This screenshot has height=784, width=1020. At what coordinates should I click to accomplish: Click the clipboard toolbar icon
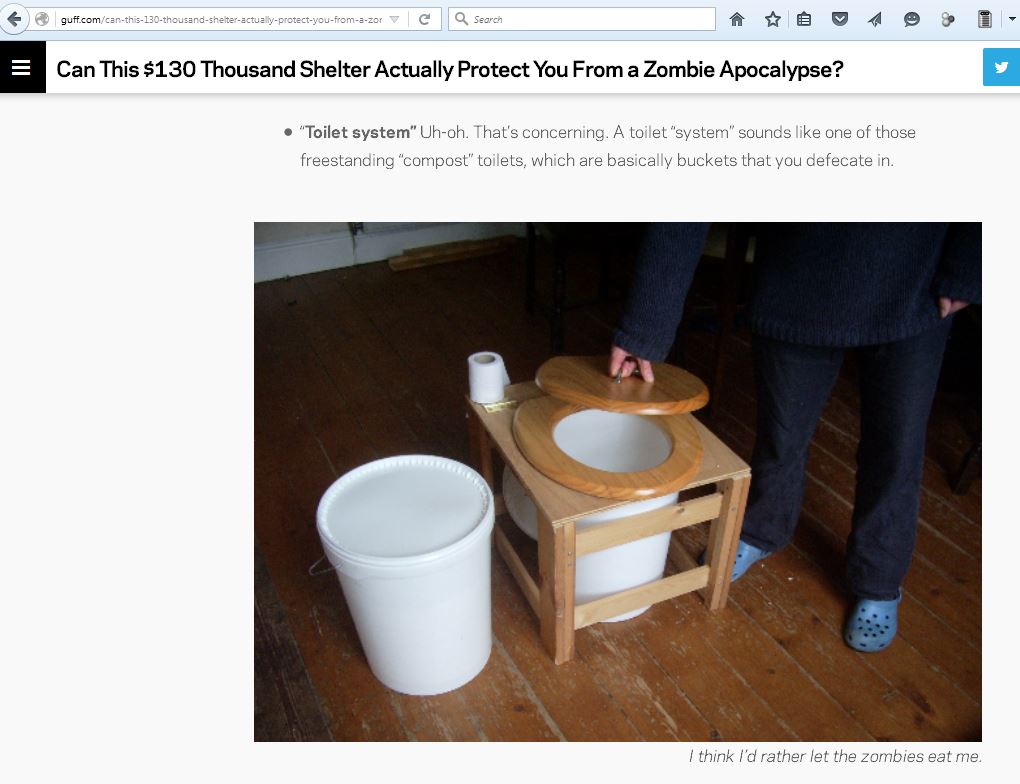(x=984, y=20)
